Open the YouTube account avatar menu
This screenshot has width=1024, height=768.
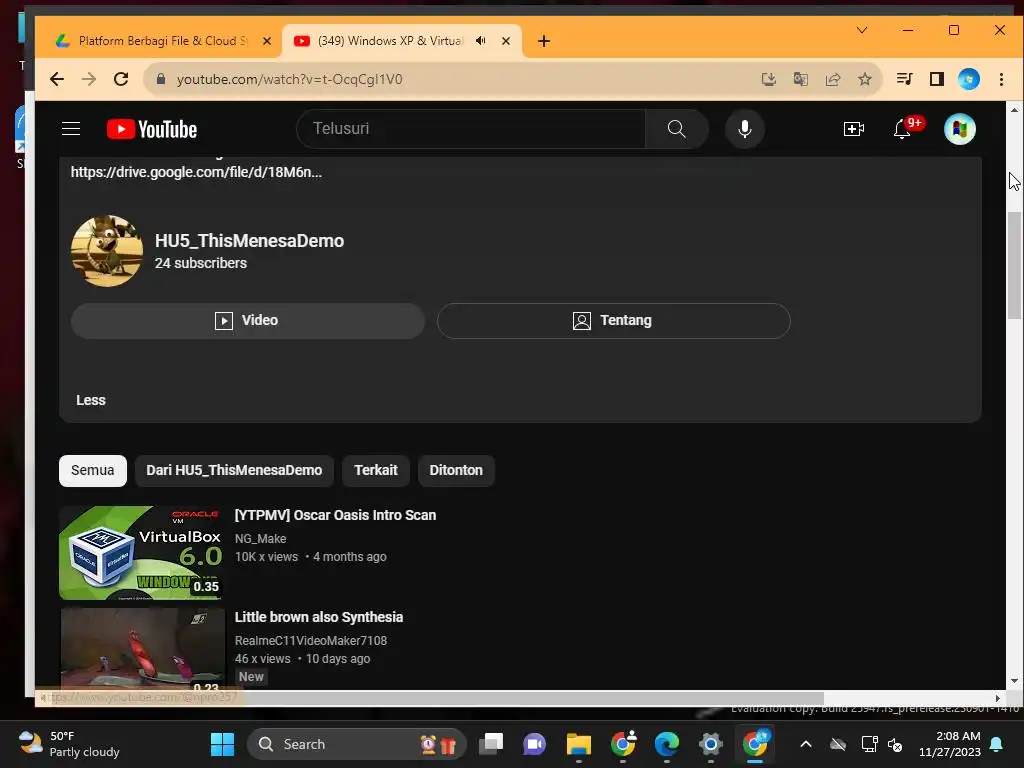coord(959,129)
